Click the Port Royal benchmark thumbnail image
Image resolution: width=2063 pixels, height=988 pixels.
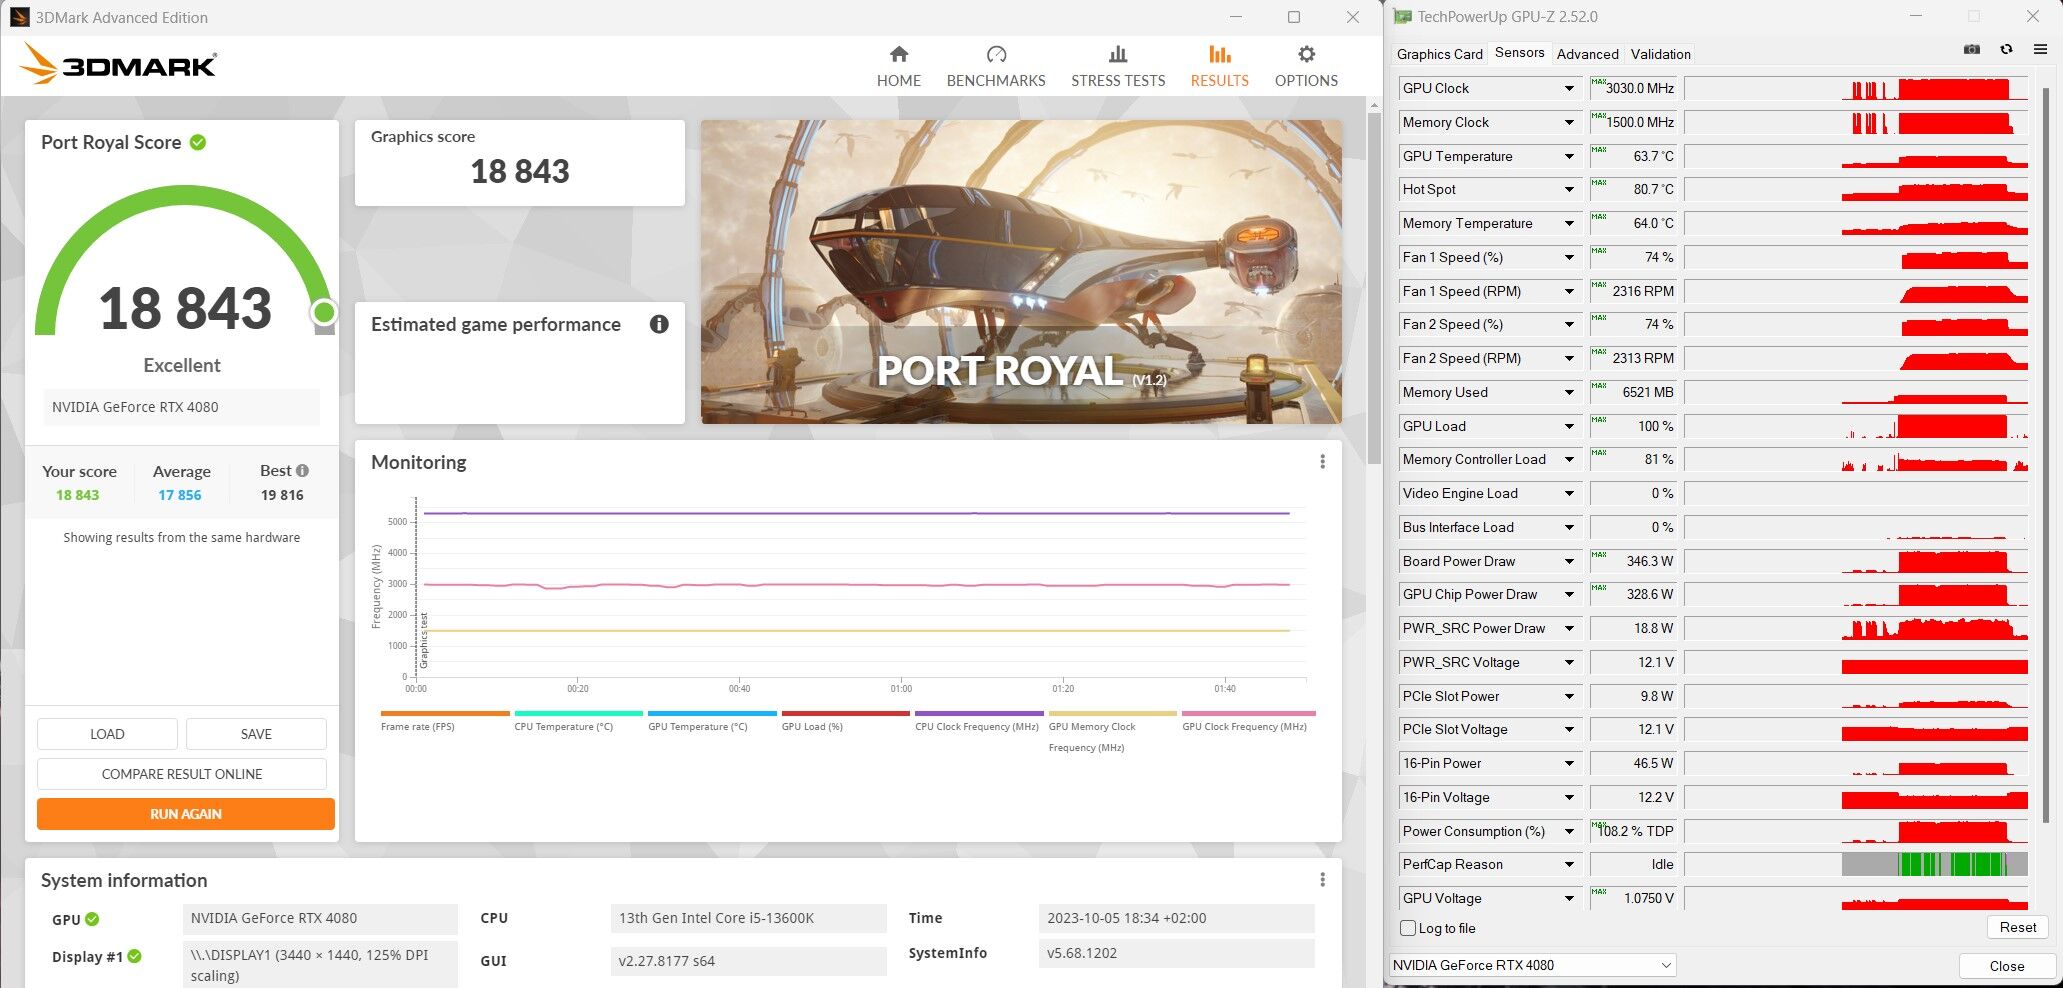1021,272
